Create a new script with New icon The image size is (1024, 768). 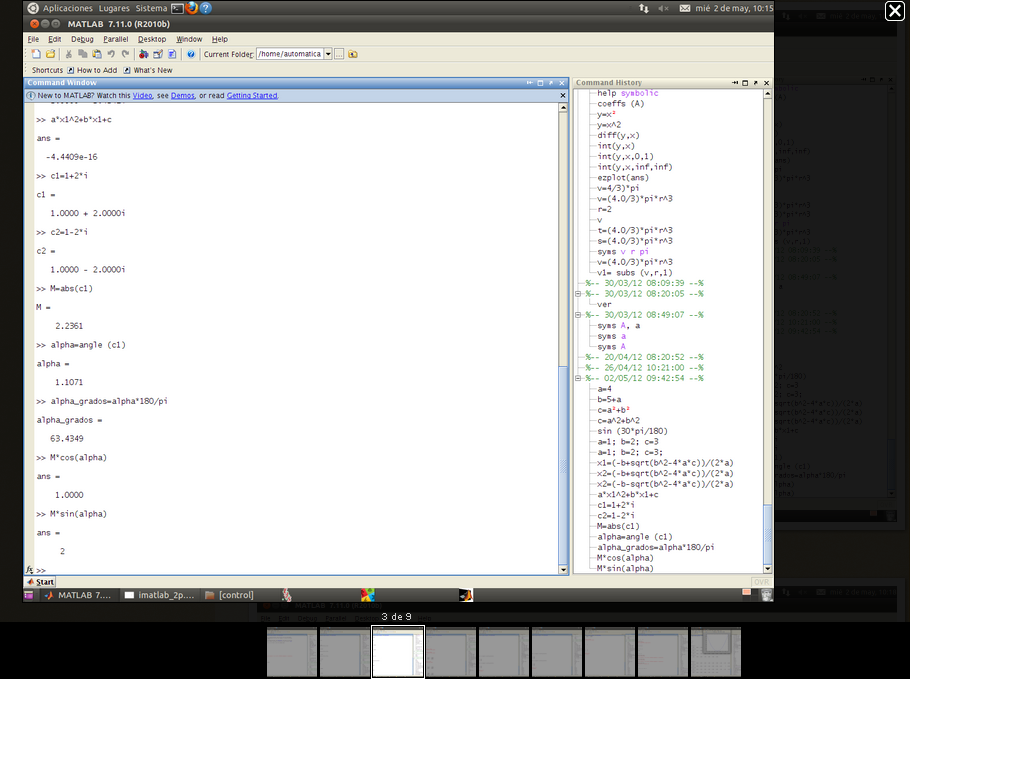[x=37, y=54]
